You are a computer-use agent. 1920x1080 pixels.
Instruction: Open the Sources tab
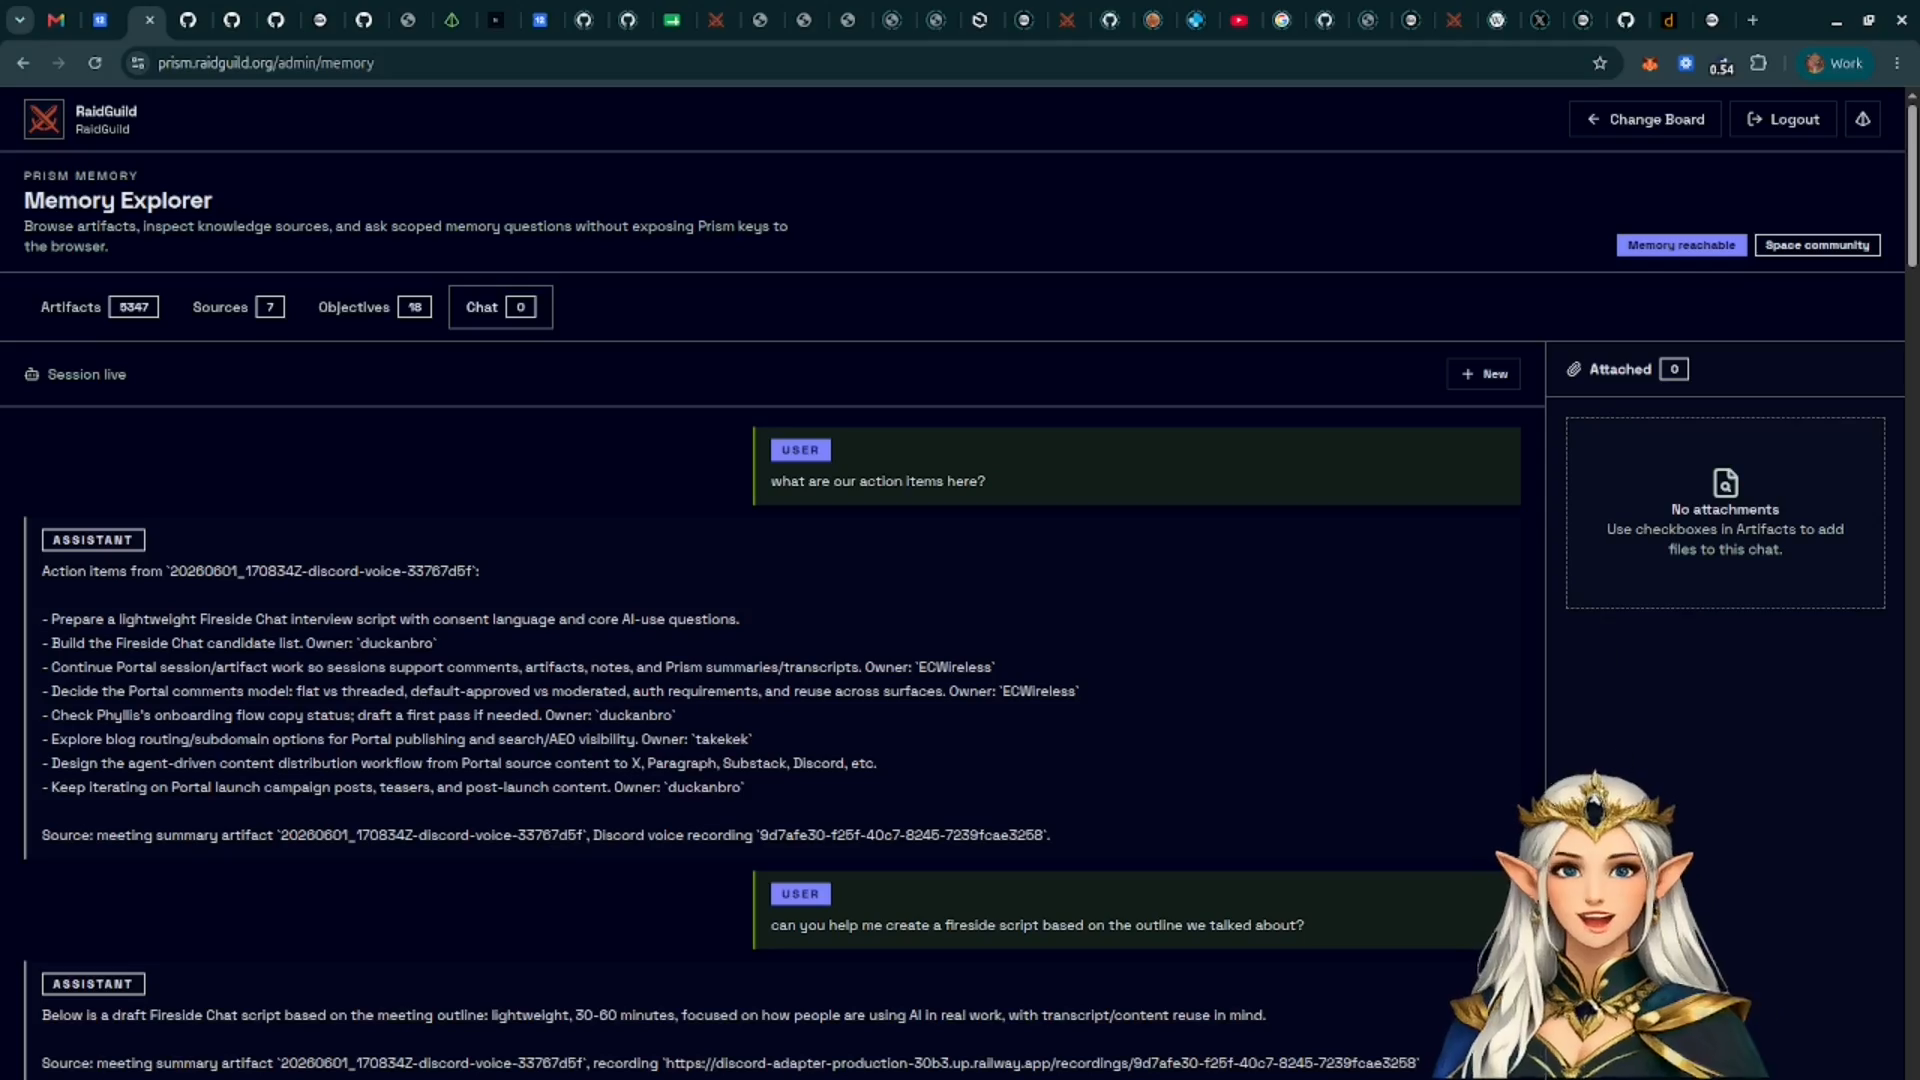click(238, 307)
